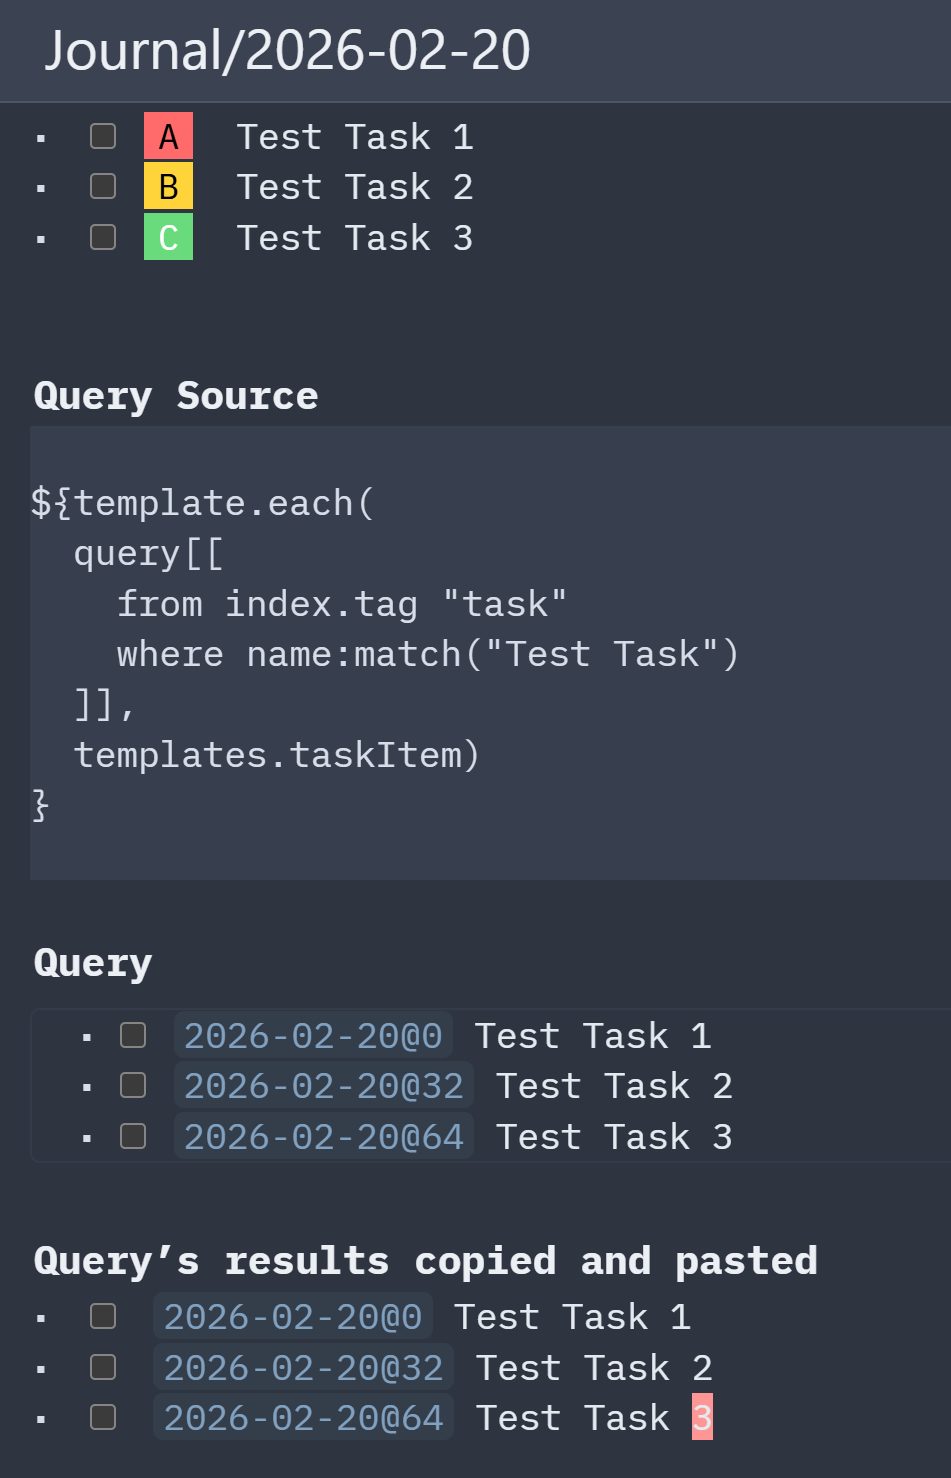The width and height of the screenshot is (951, 1478).
Task: Follow the pasted 2026-02-20@32 link
Action: click(x=303, y=1367)
